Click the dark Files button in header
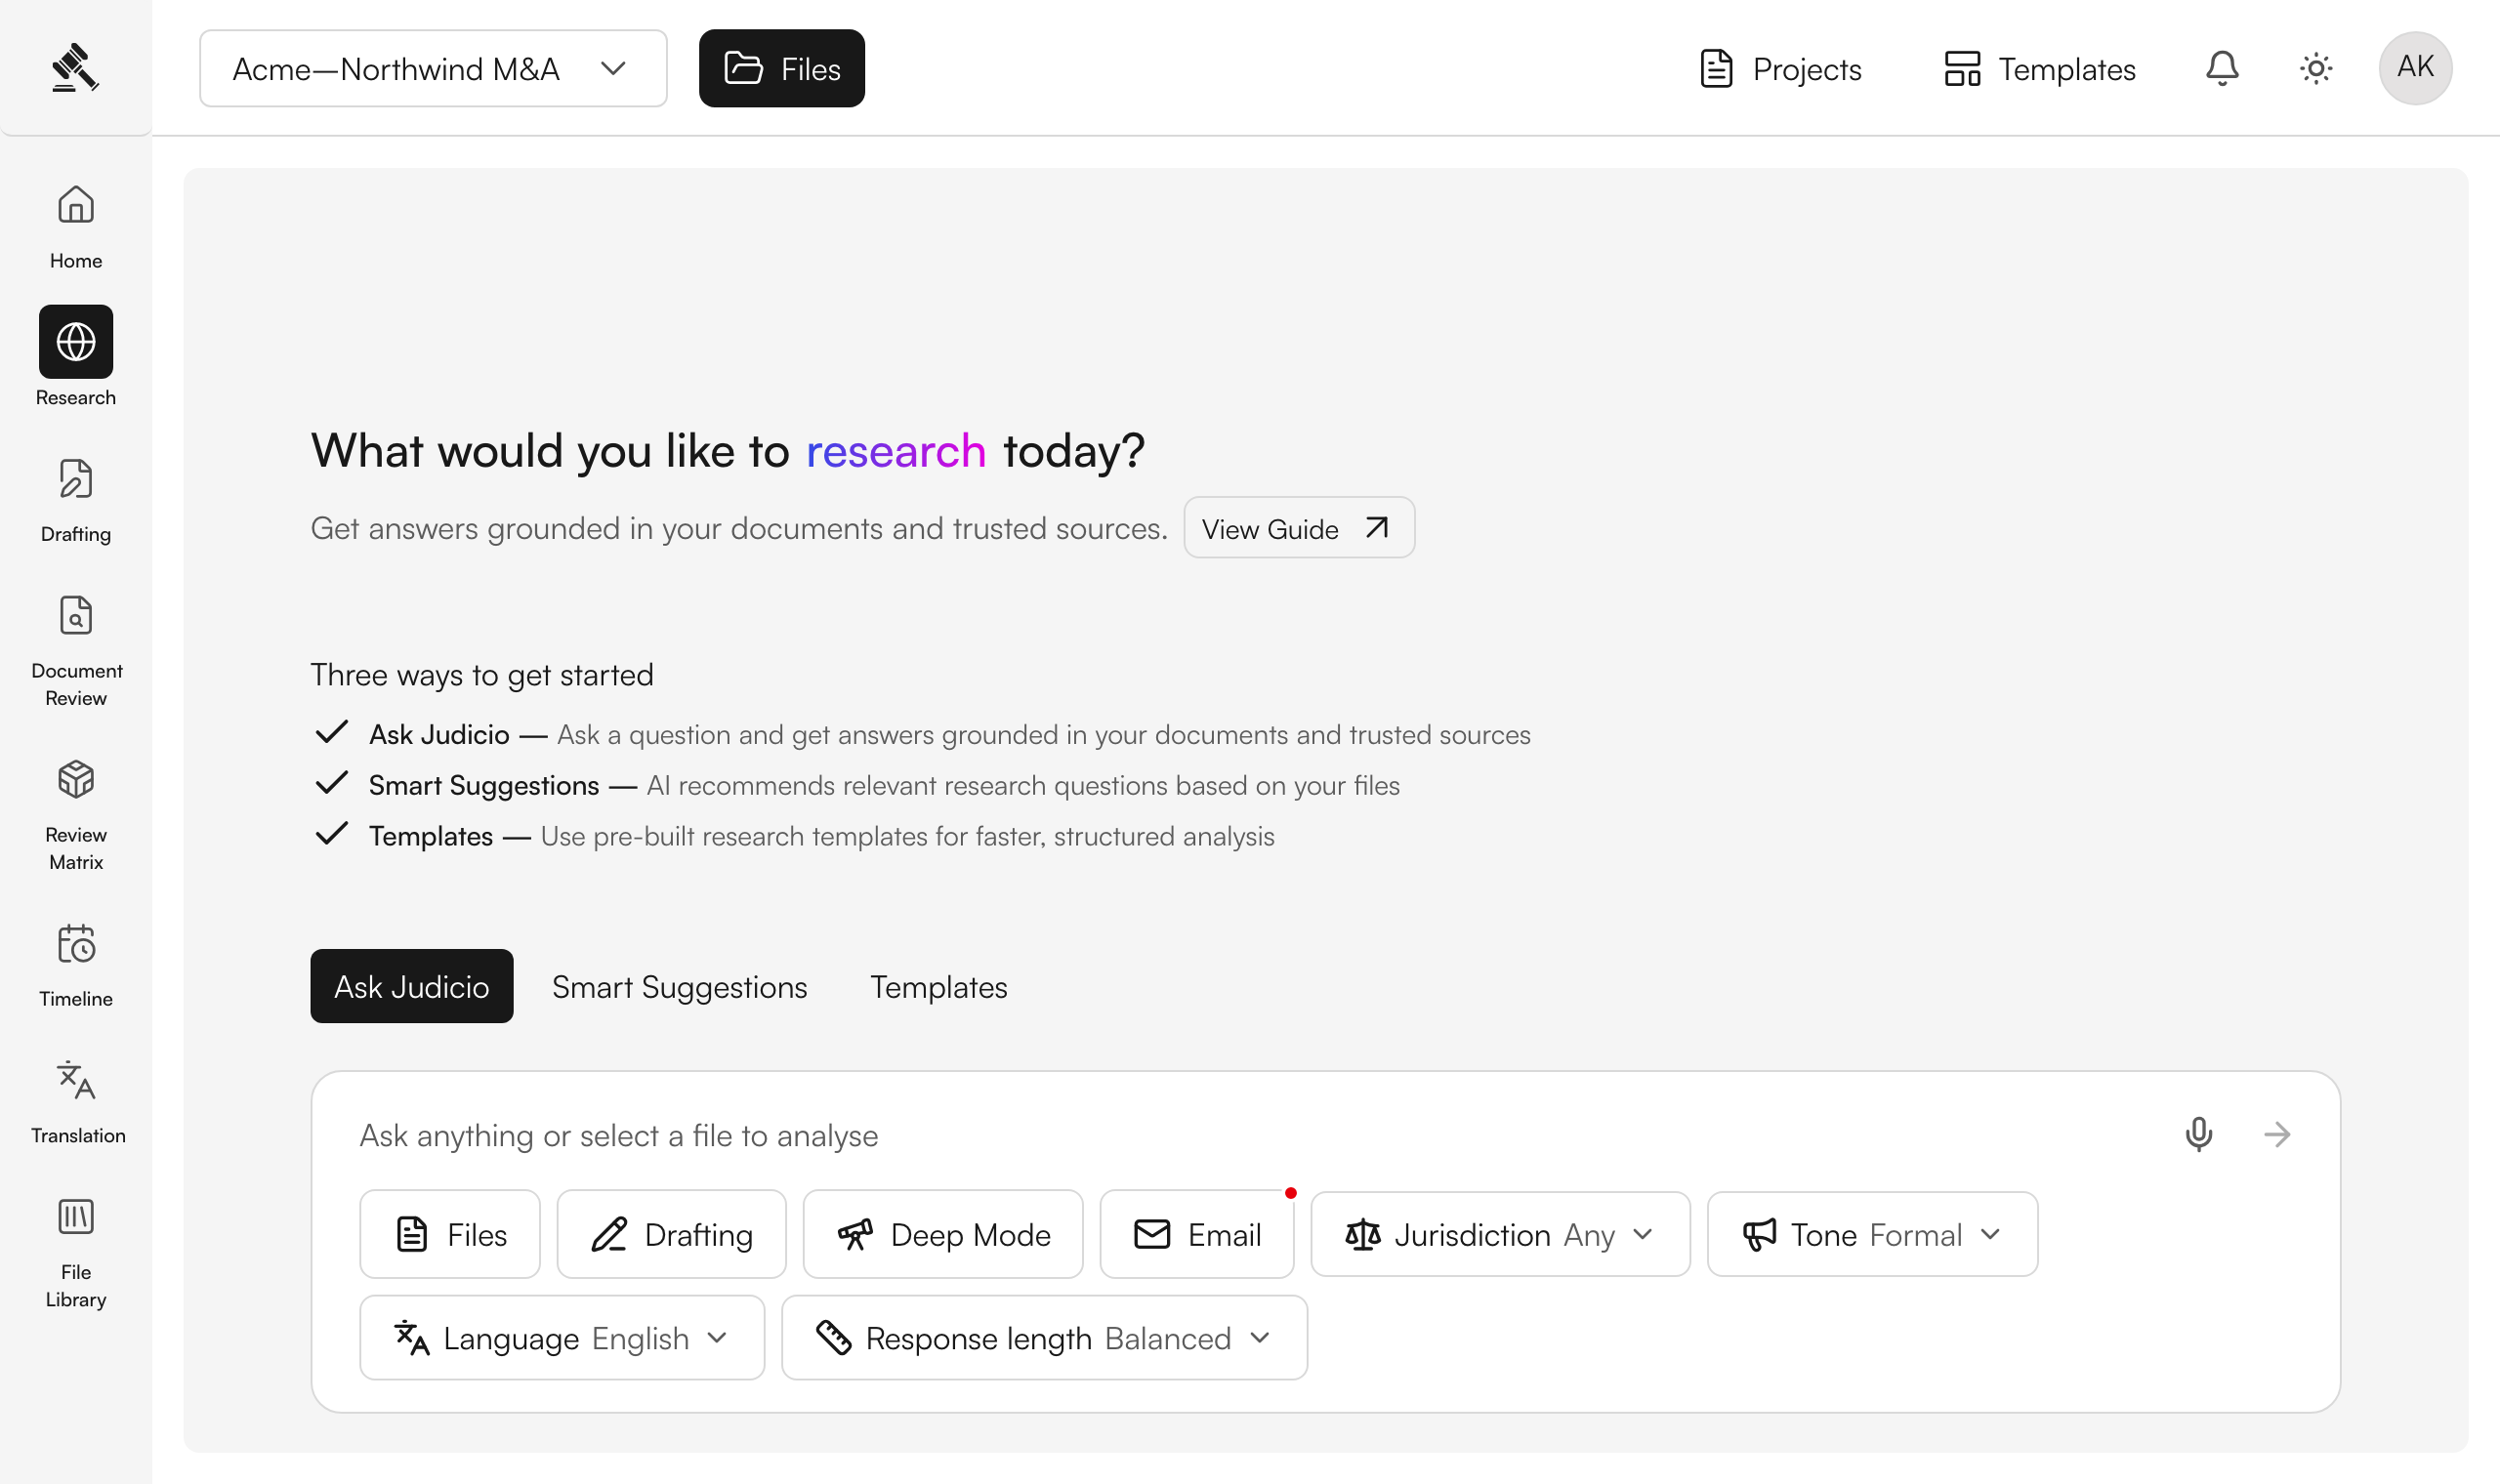 782,68
